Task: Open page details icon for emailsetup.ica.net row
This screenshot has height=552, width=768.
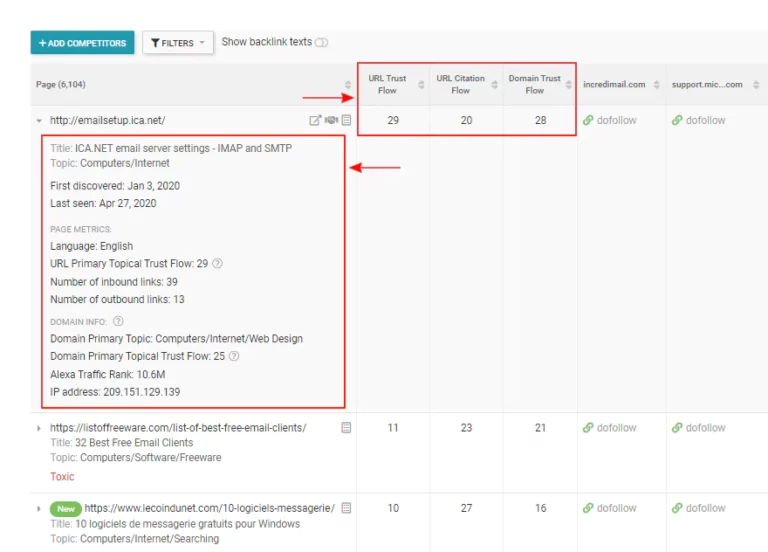Action: (x=346, y=120)
